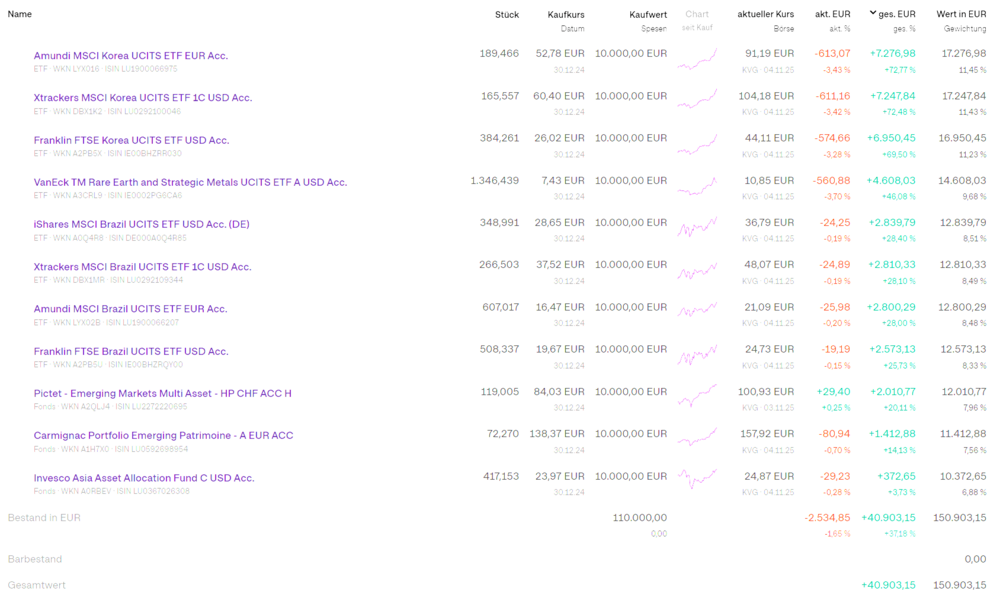Click the Chart column header

tap(697, 14)
